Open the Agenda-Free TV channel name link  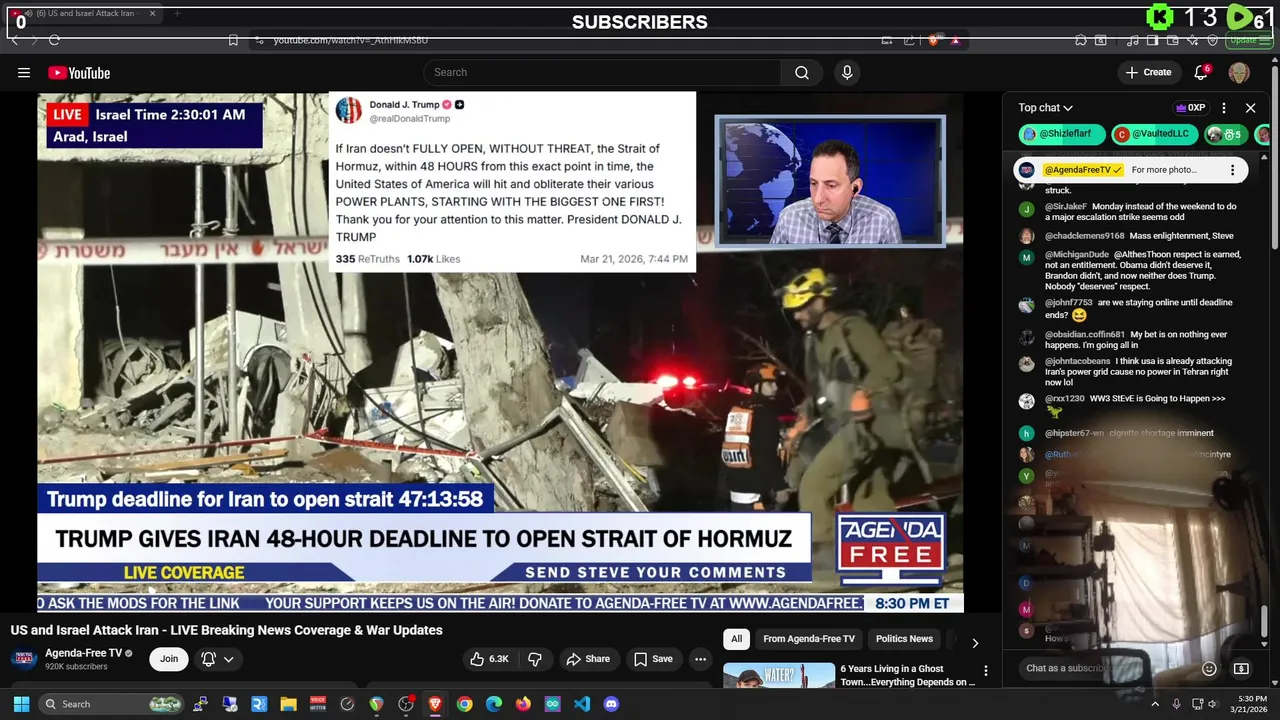click(83, 653)
